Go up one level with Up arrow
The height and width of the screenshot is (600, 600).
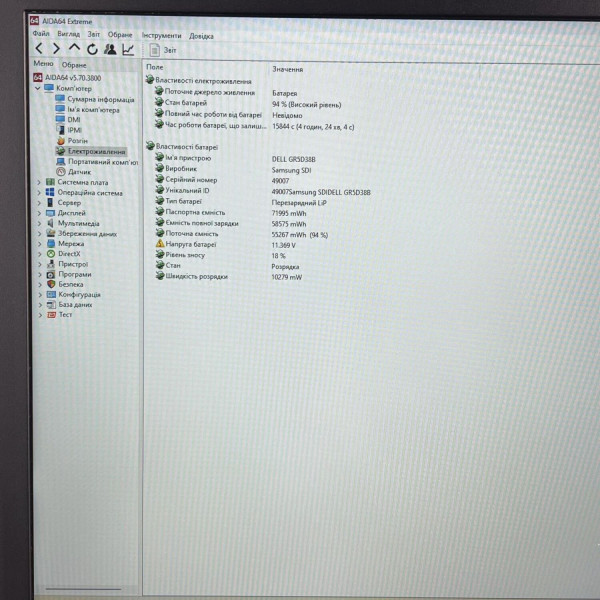pos(74,48)
